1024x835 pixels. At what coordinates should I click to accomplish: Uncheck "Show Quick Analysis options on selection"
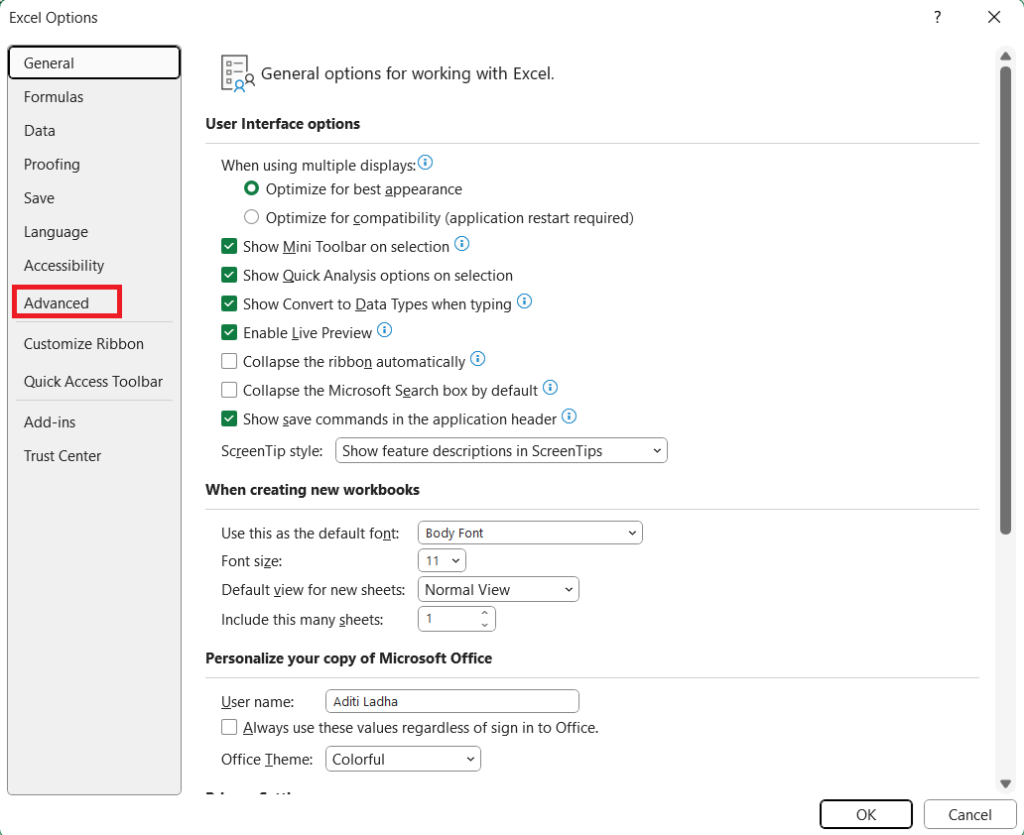pos(228,274)
